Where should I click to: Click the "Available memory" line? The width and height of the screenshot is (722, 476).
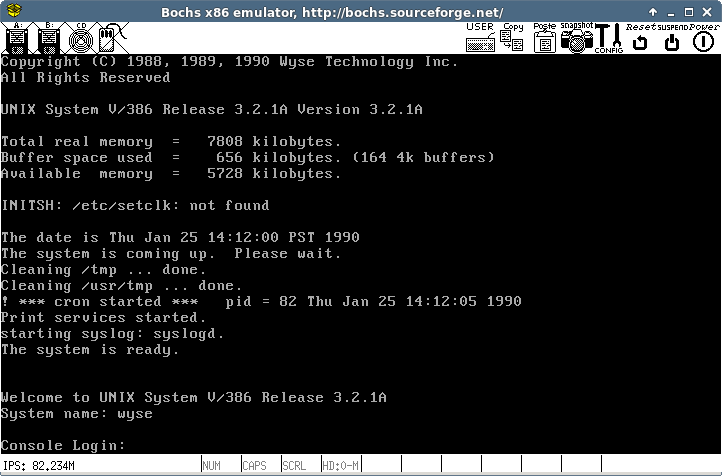pyautogui.click(x=171, y=174)
